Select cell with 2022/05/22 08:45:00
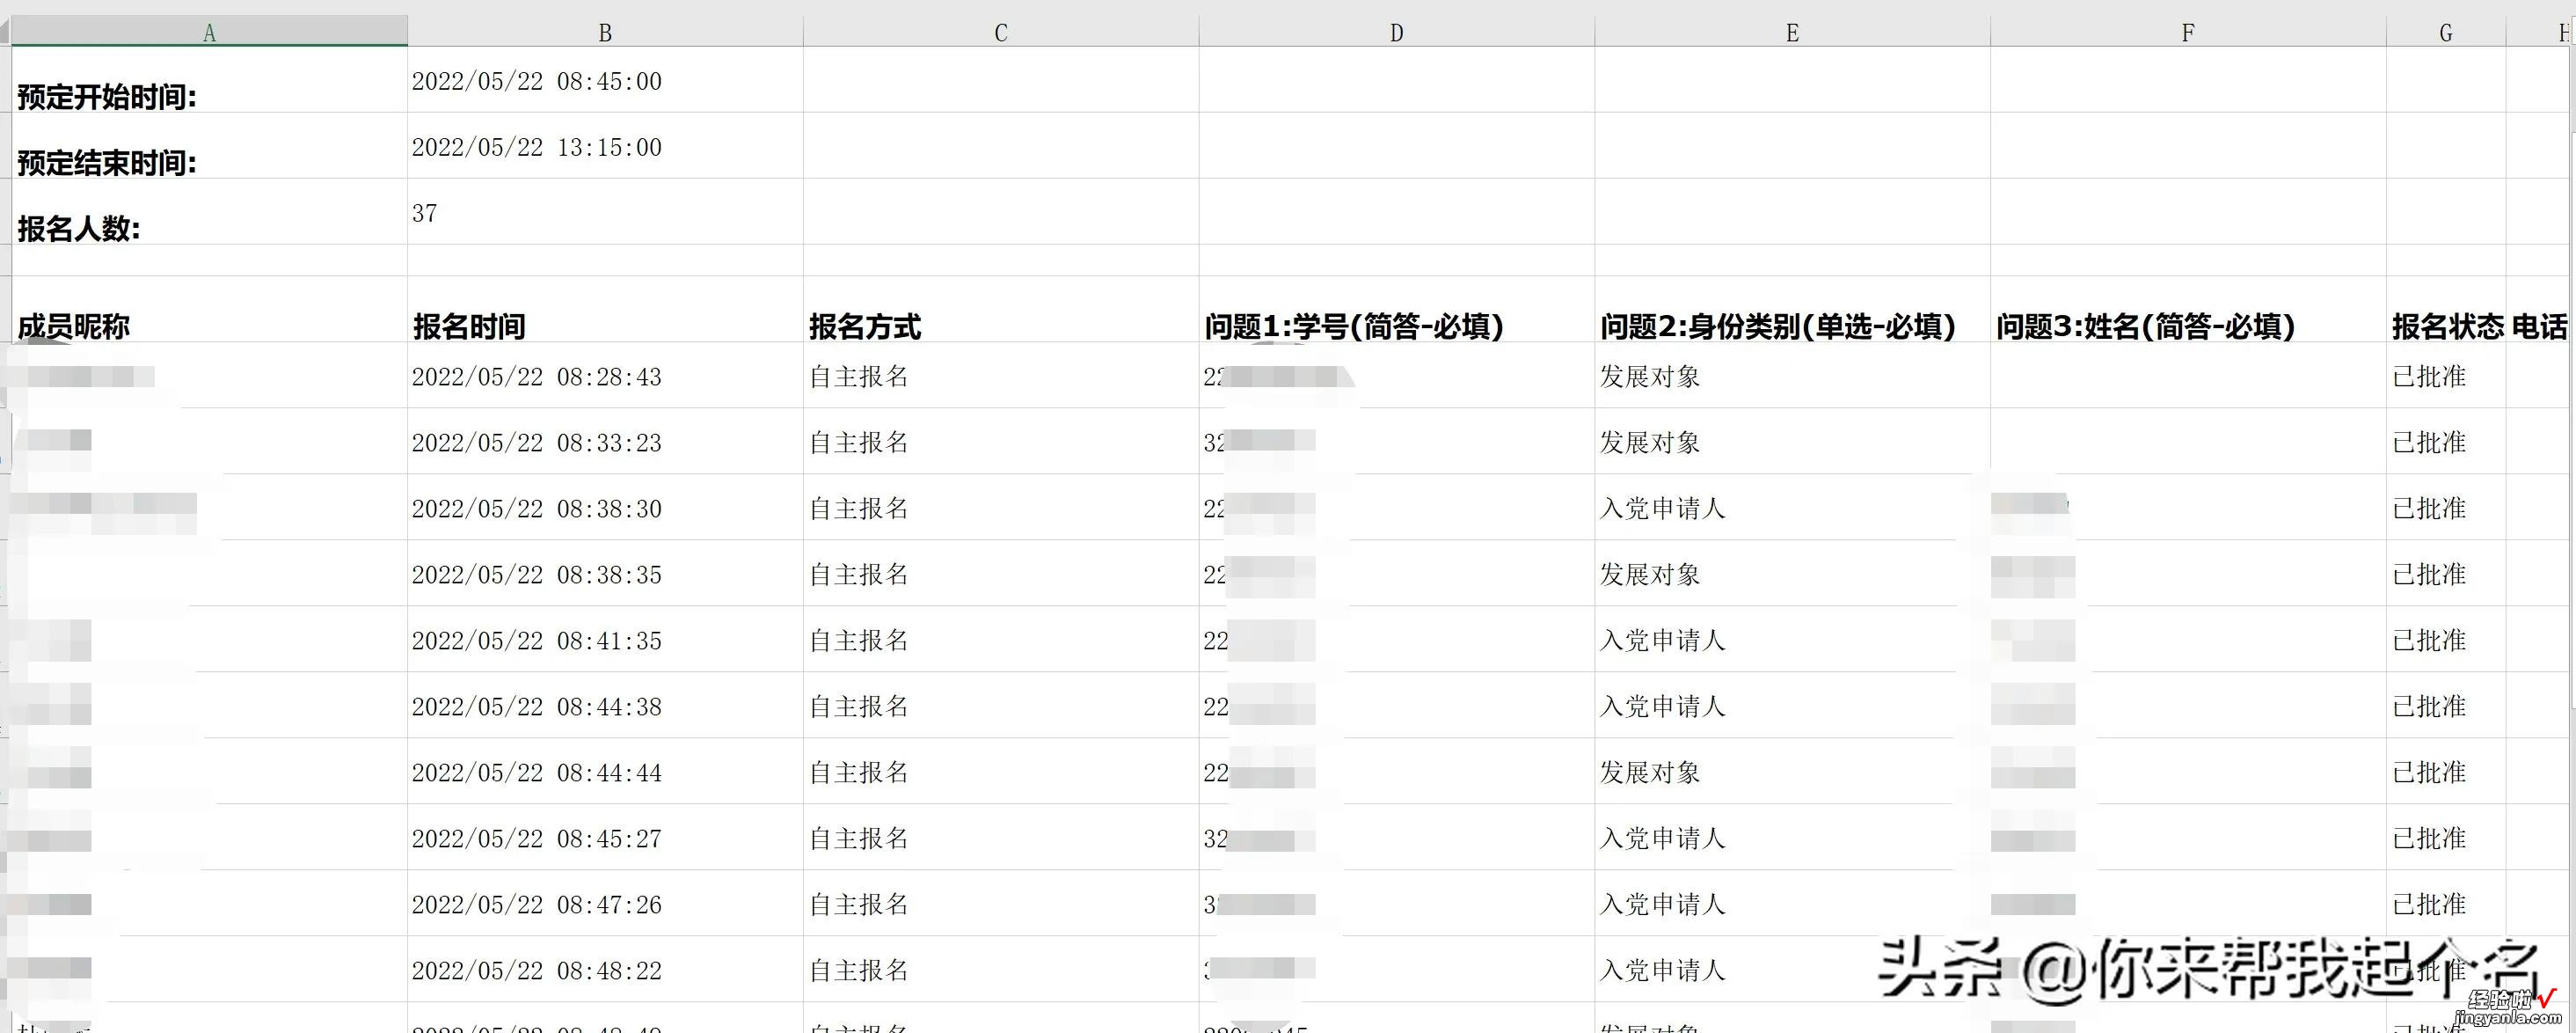 click(605, 80)
